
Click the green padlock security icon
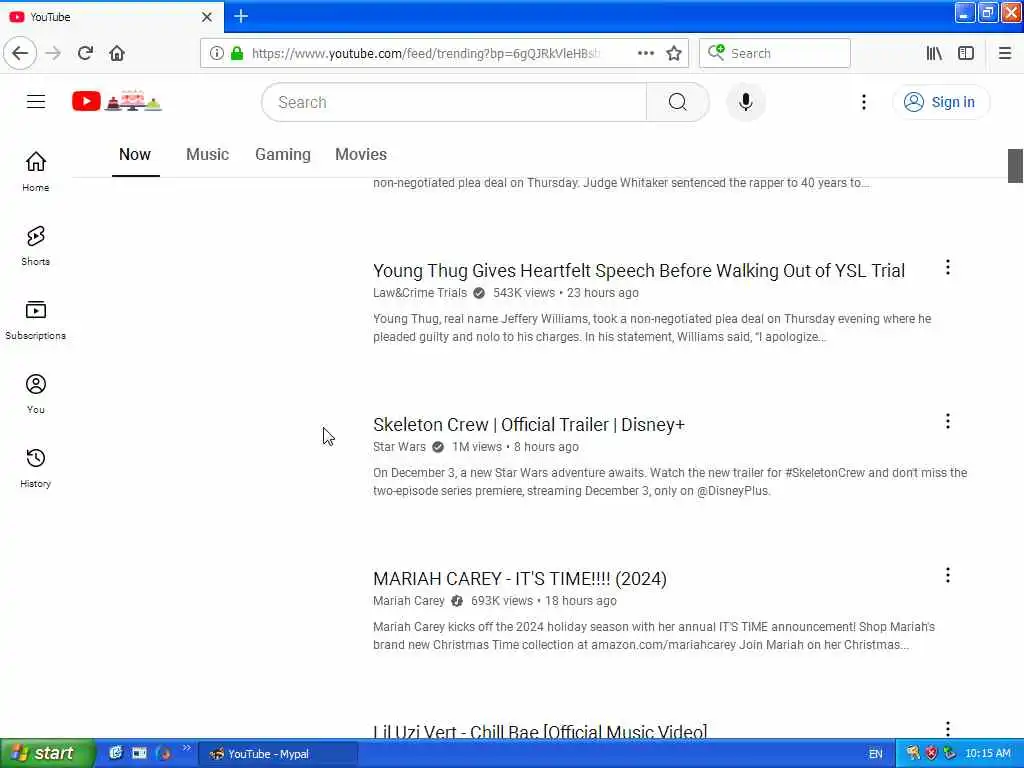tap(237, 53)
